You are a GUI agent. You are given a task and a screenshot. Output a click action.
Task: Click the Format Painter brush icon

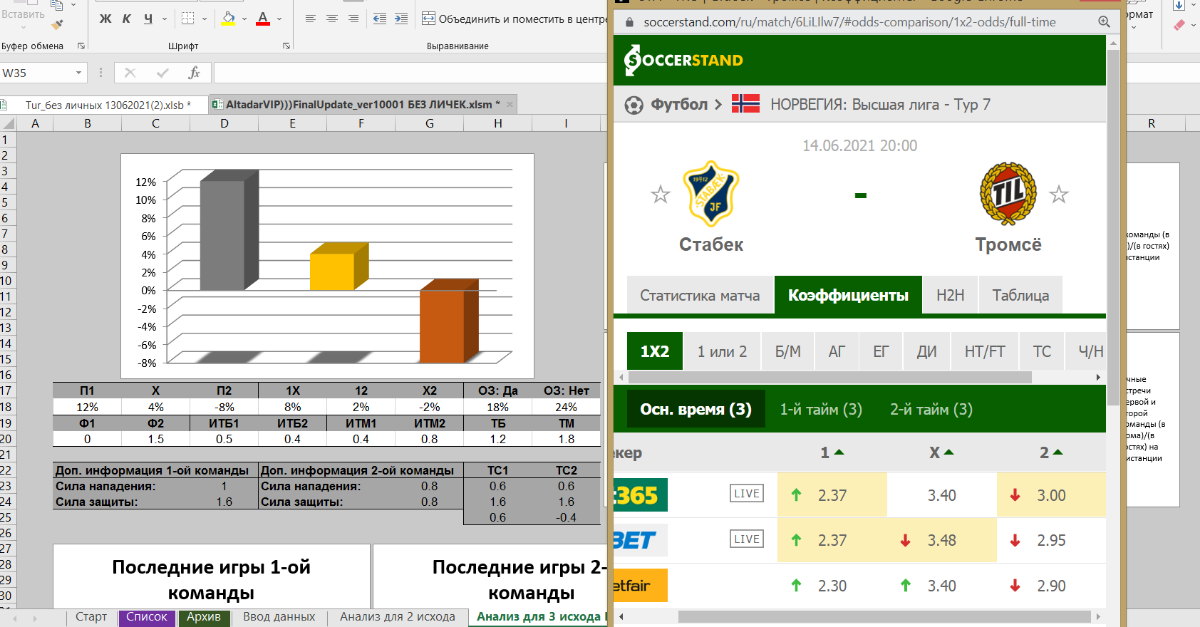pos(57,25)
